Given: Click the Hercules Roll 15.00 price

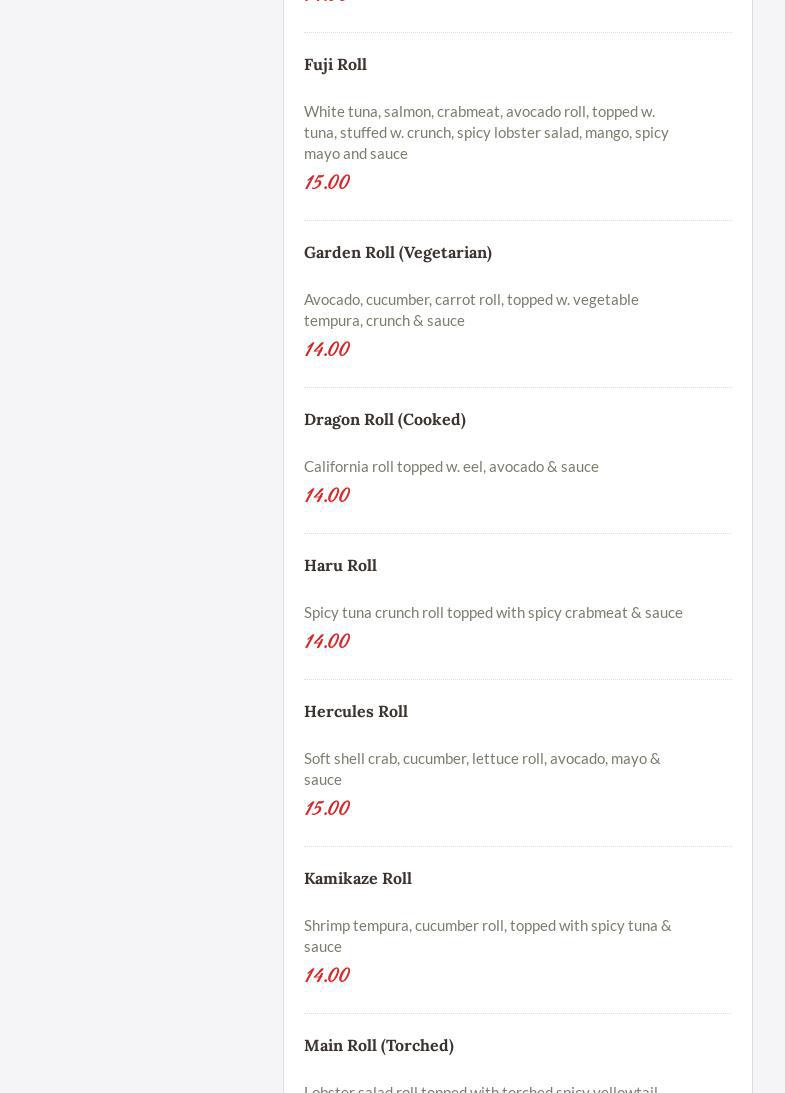Looking at the screenshot, I should click(326, 808).
